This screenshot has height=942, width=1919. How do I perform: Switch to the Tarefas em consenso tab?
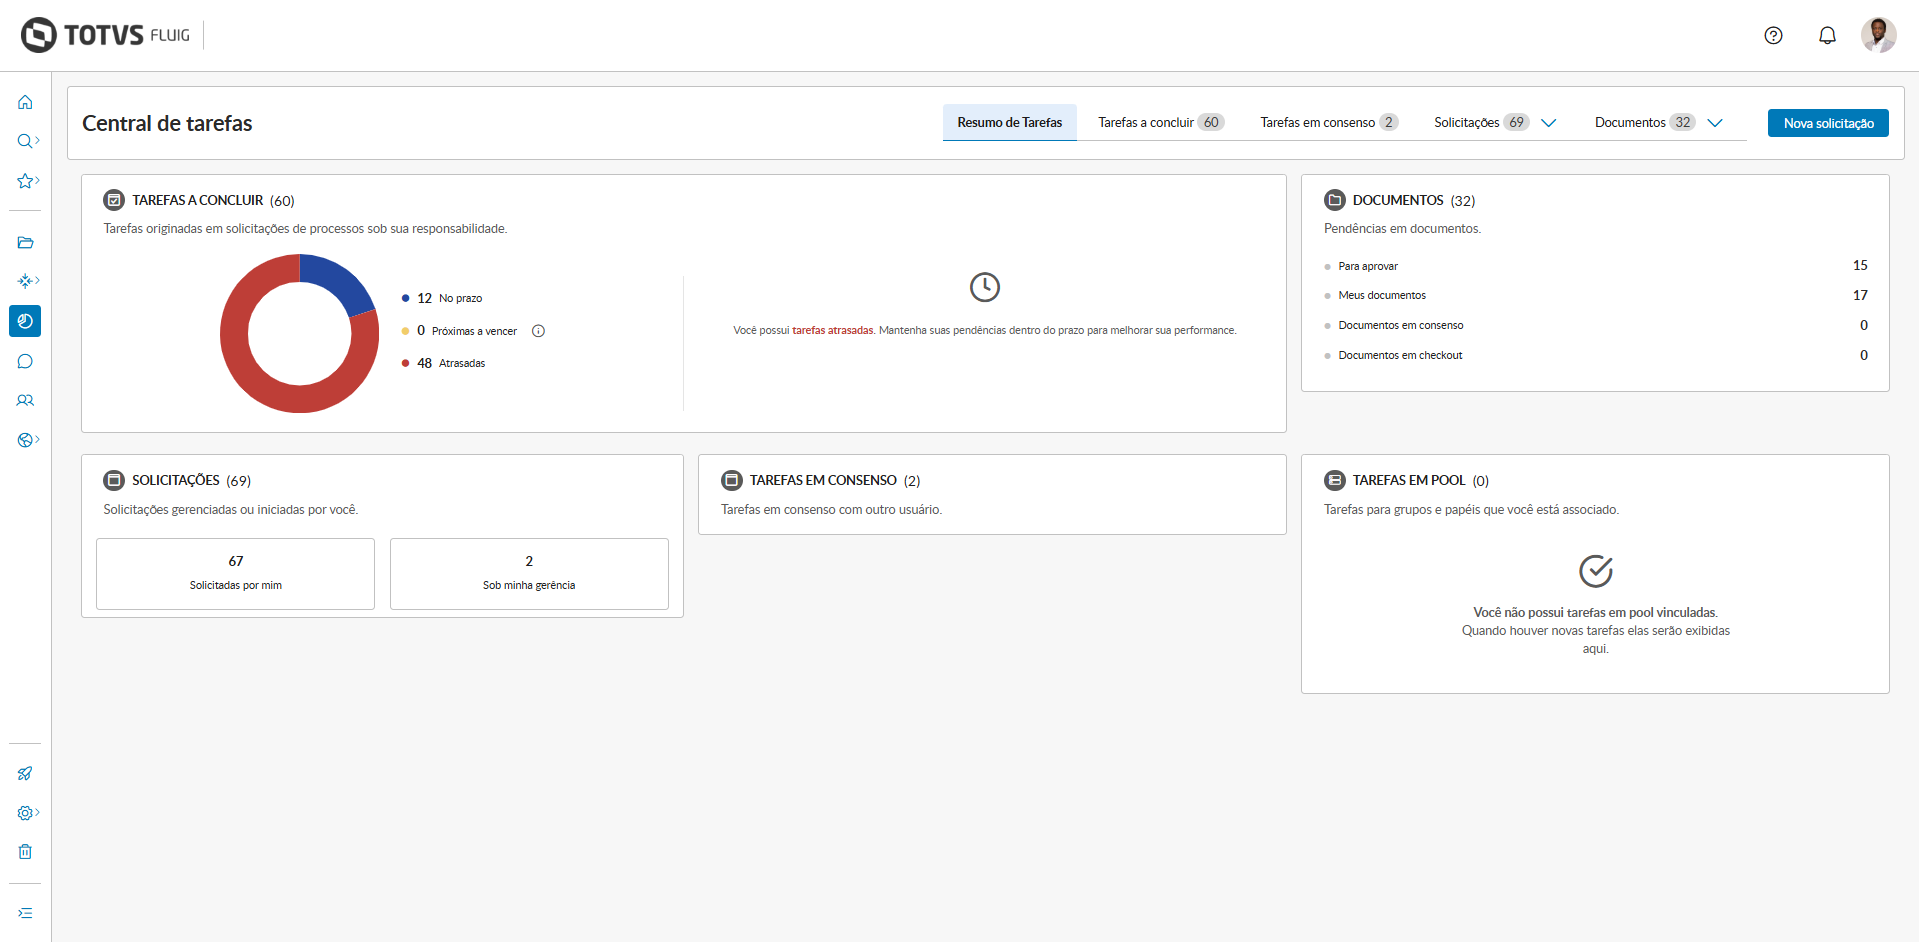point(1328,123)
